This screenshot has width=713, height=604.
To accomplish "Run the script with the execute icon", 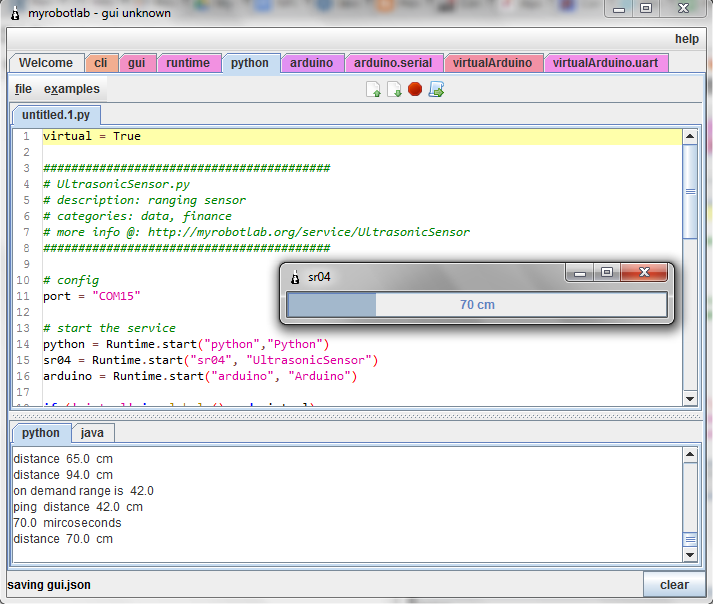I will (436, 89).
